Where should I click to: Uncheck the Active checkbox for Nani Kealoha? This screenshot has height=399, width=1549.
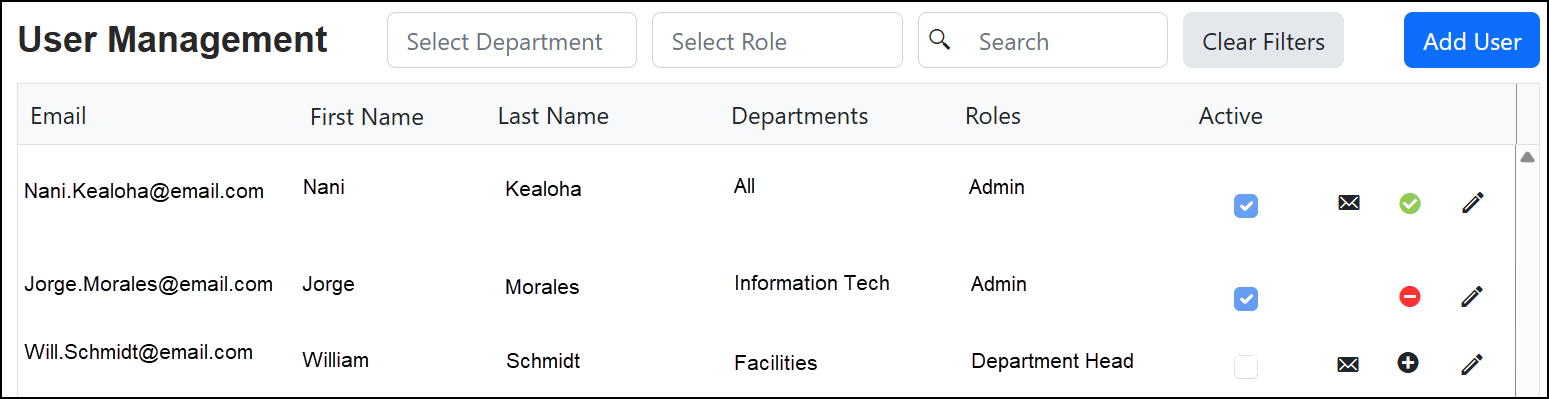(1246, 206)
